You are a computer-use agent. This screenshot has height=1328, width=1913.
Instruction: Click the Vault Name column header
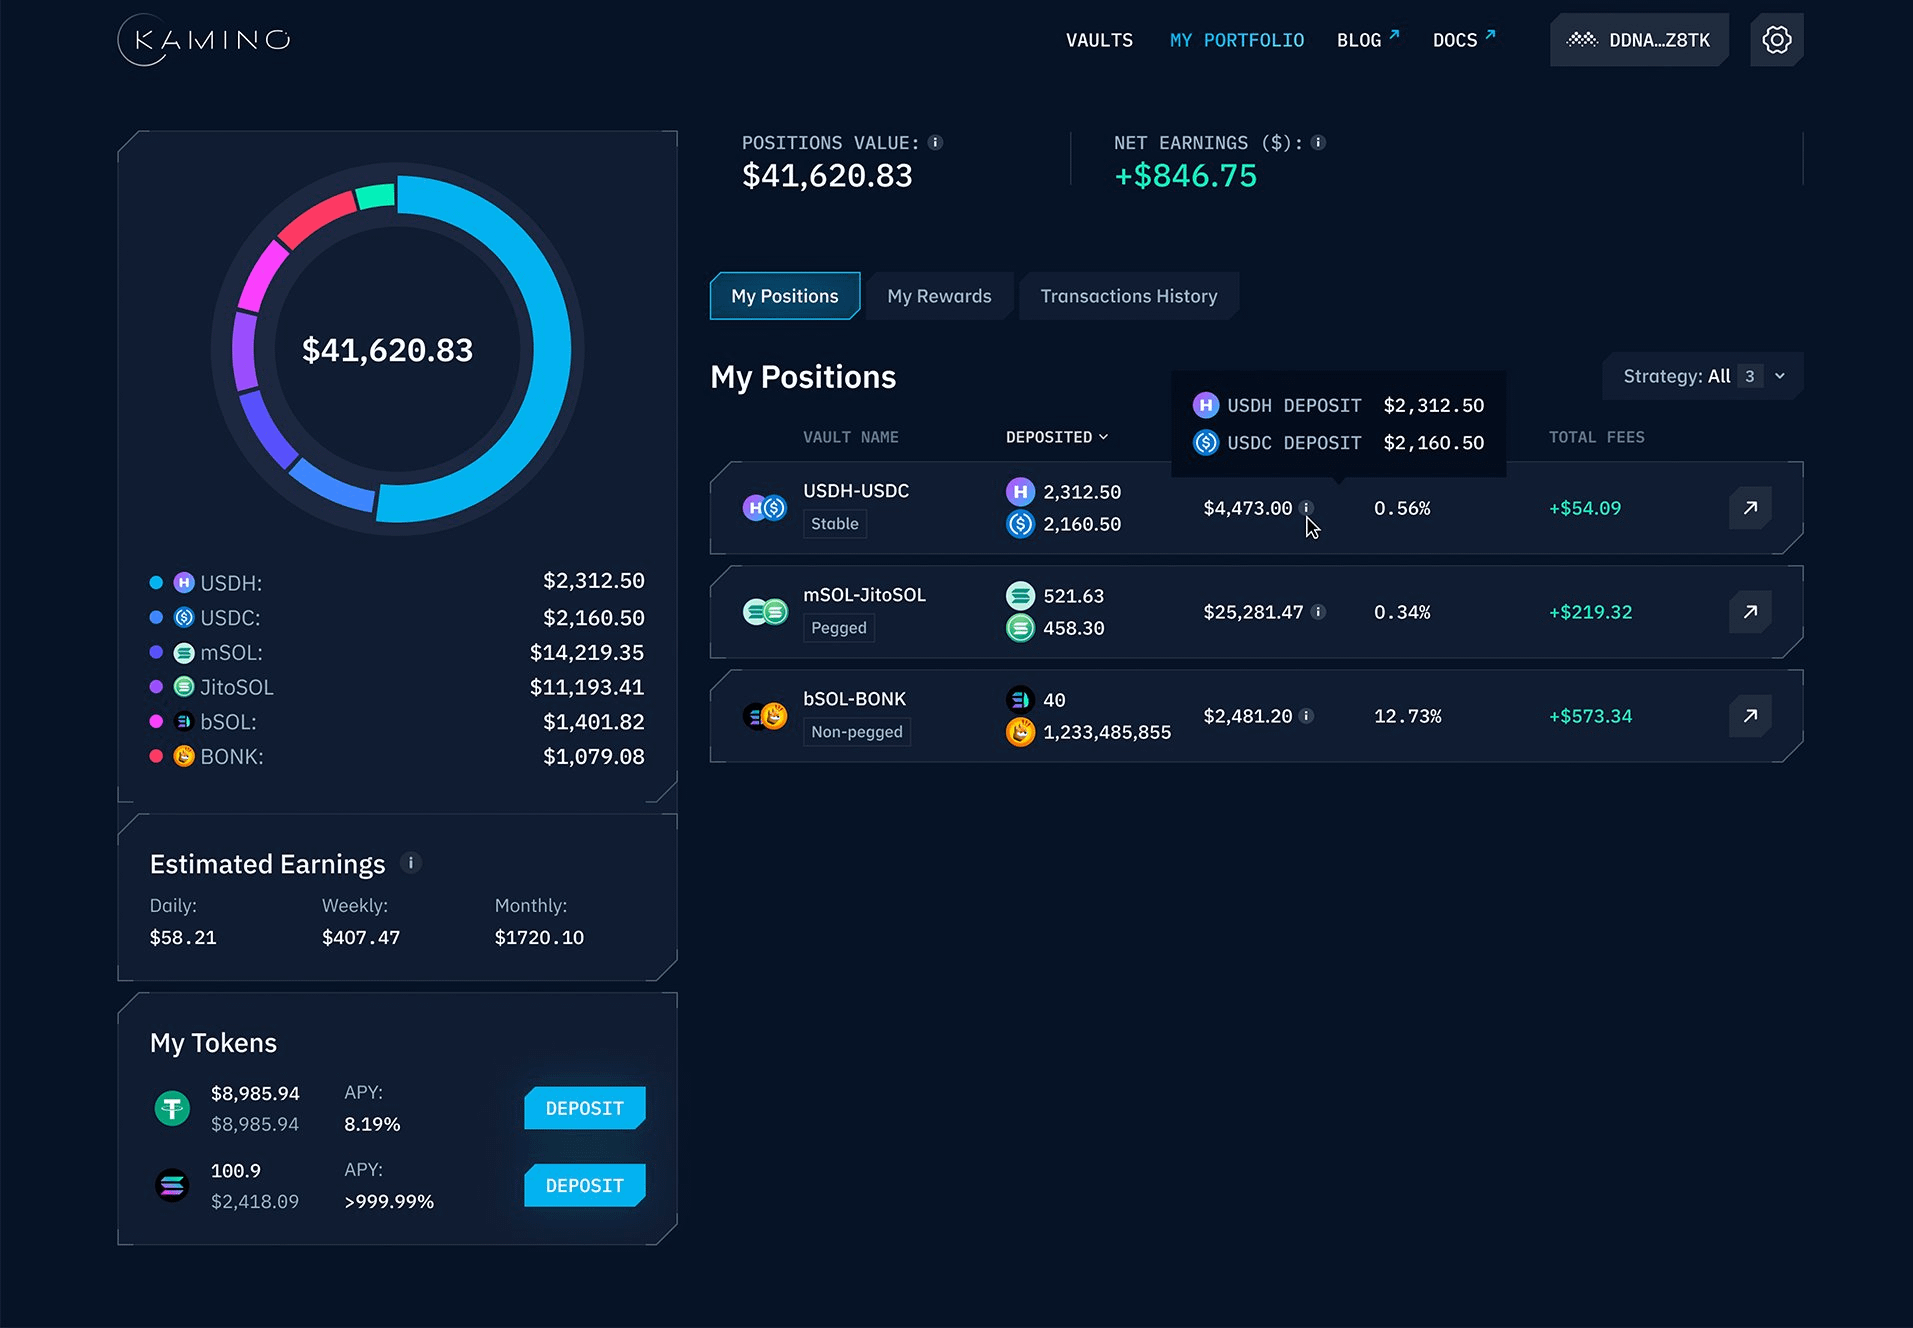(851, 437)
